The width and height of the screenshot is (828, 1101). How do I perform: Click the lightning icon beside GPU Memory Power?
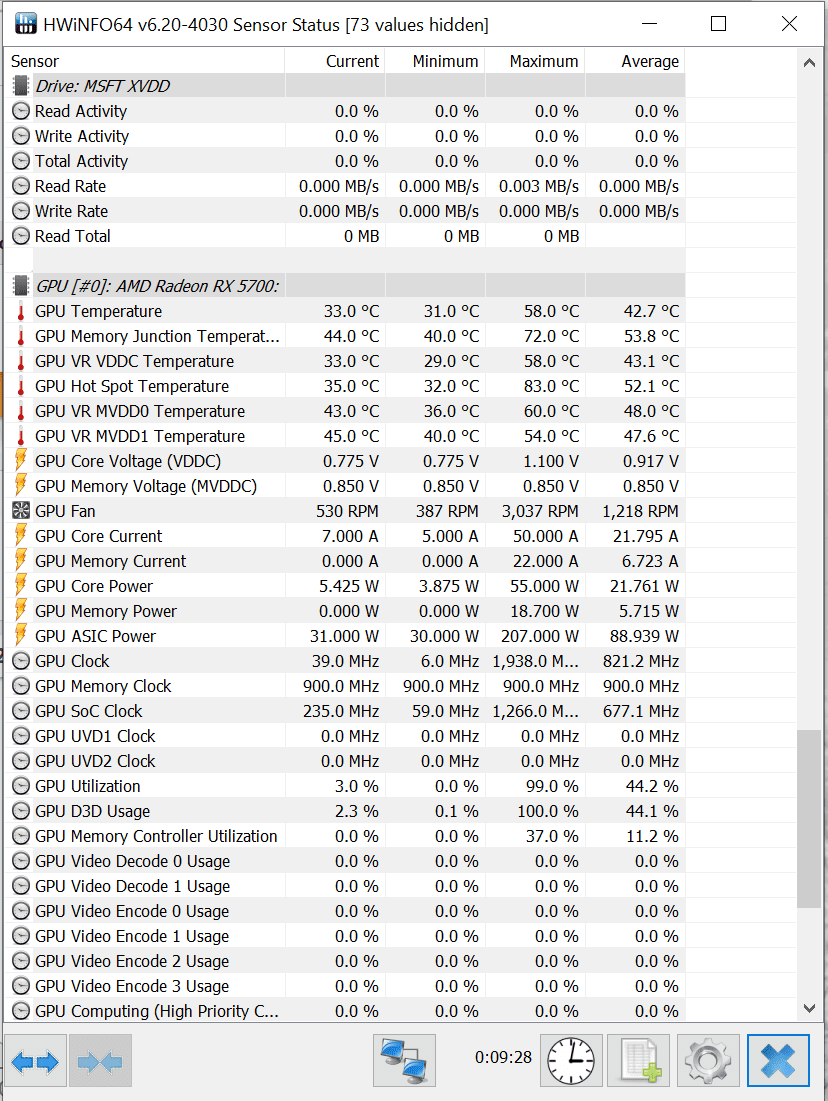point(21,611)
